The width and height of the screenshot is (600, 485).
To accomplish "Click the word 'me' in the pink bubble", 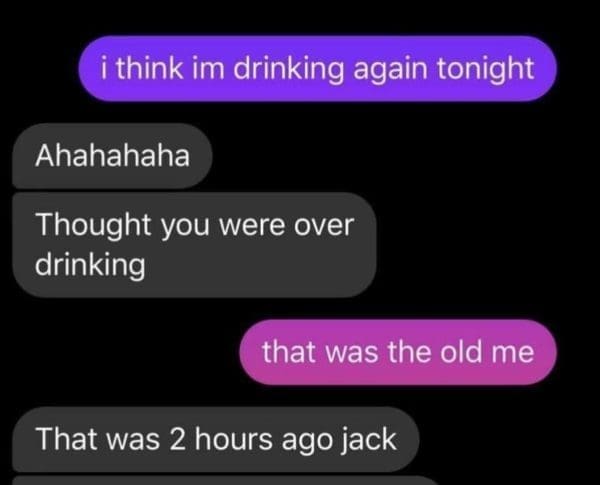I will [512, 353].
